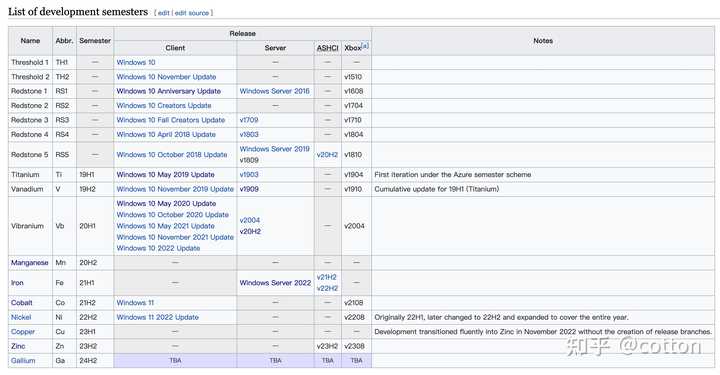Screen dimensions: 720x375
Task: Open the Zinc name link
Action: 18,346
